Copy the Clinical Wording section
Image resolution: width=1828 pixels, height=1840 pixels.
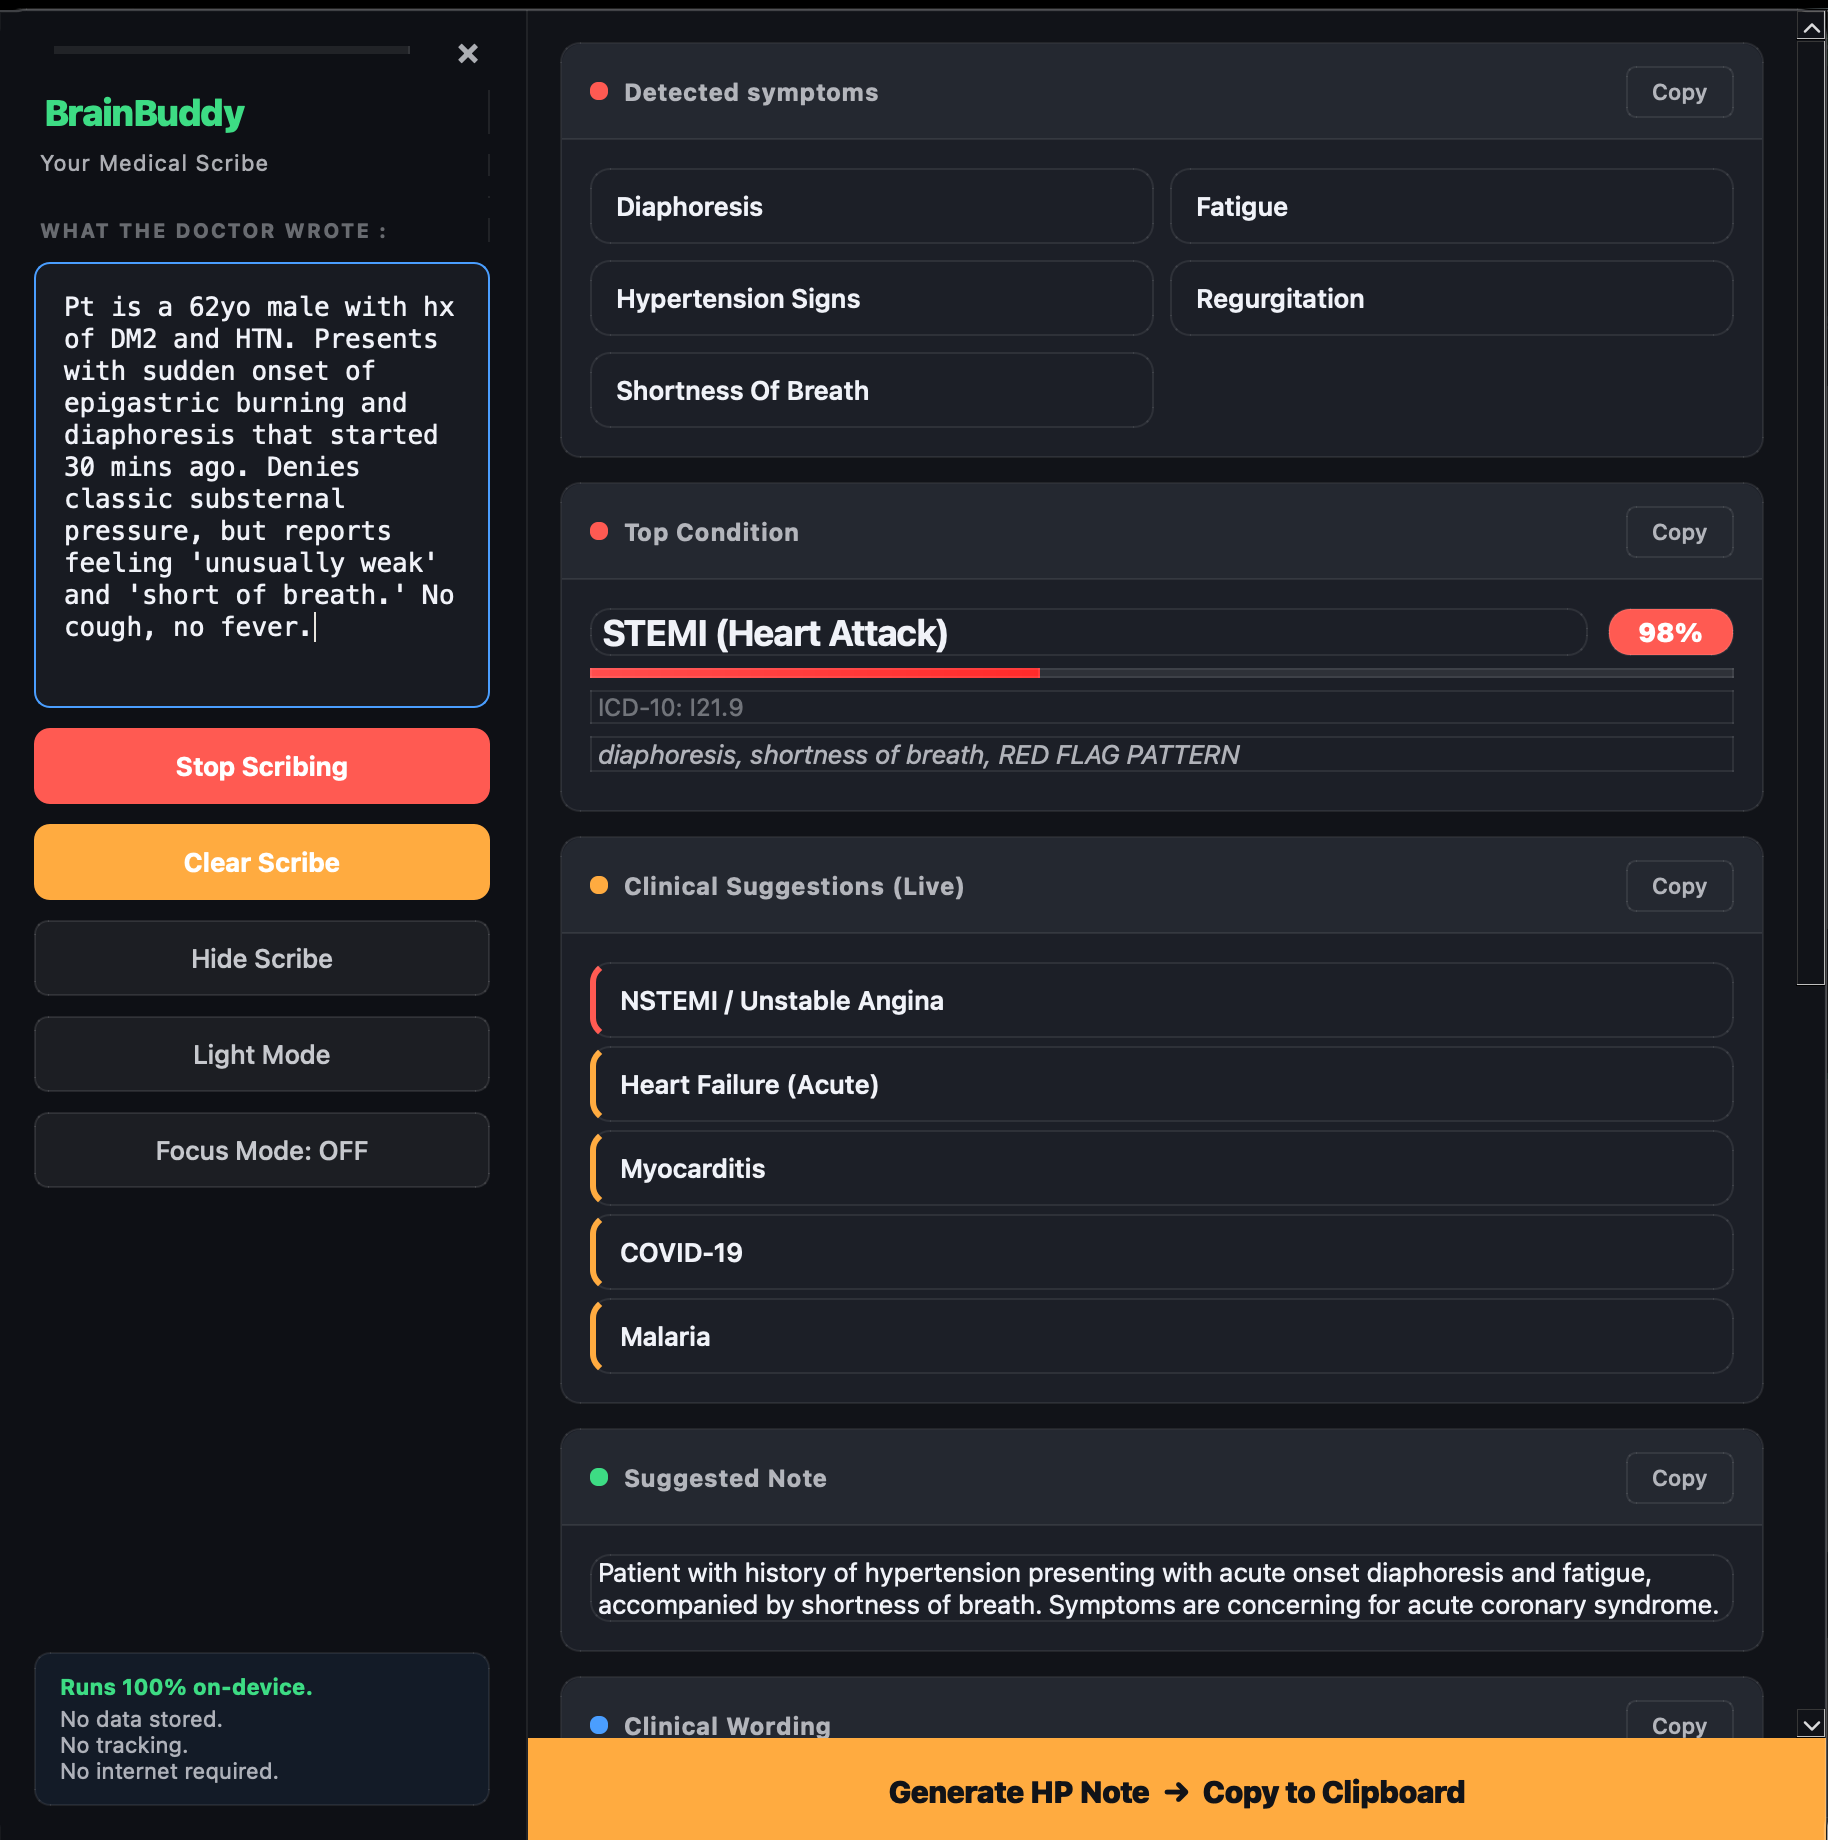[1679, 1722]
